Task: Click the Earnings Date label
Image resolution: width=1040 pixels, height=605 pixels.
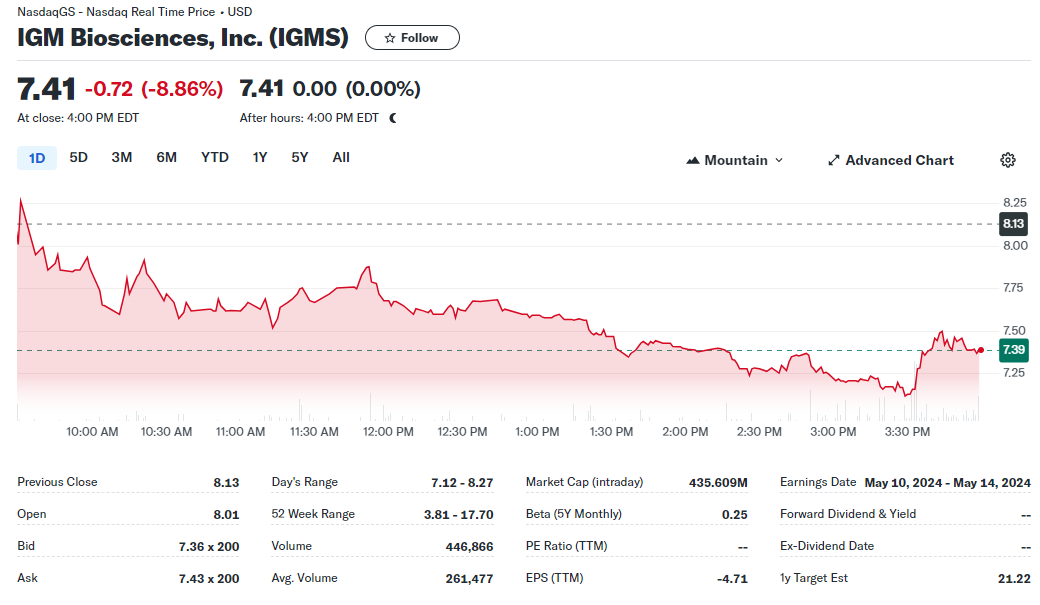Action: (818, 482)
